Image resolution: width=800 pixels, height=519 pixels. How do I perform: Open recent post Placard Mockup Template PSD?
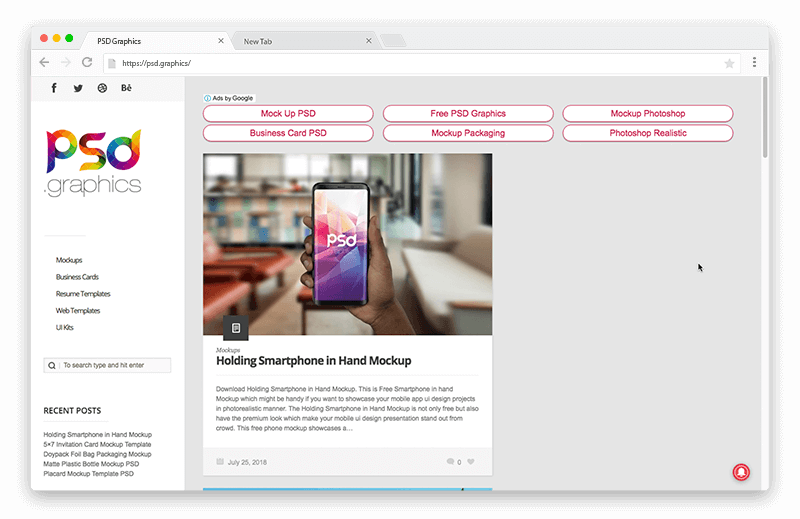coord(88,474)
